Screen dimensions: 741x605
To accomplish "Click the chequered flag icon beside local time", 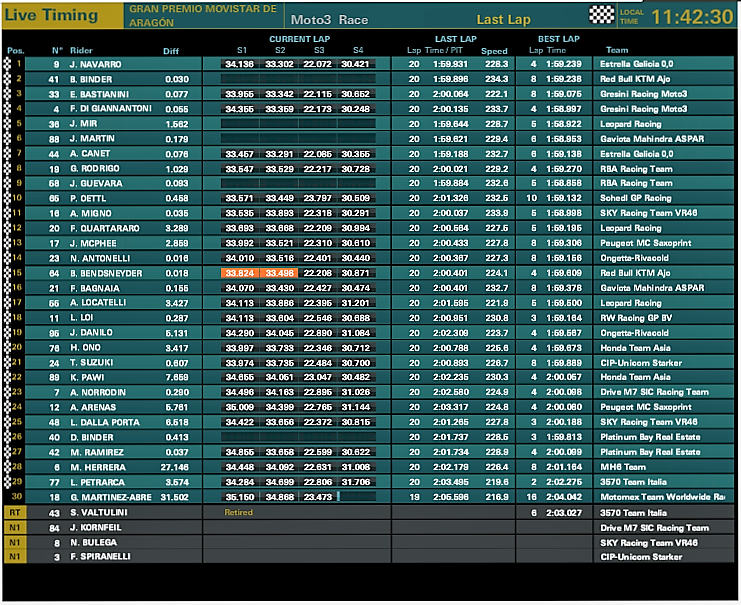I will 601,15.
